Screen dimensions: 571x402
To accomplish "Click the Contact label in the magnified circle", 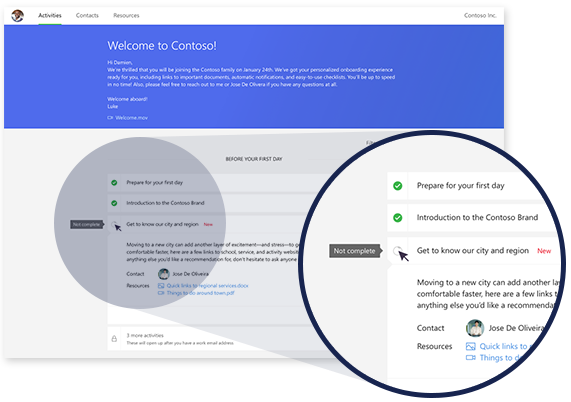I will pos(430,328).
